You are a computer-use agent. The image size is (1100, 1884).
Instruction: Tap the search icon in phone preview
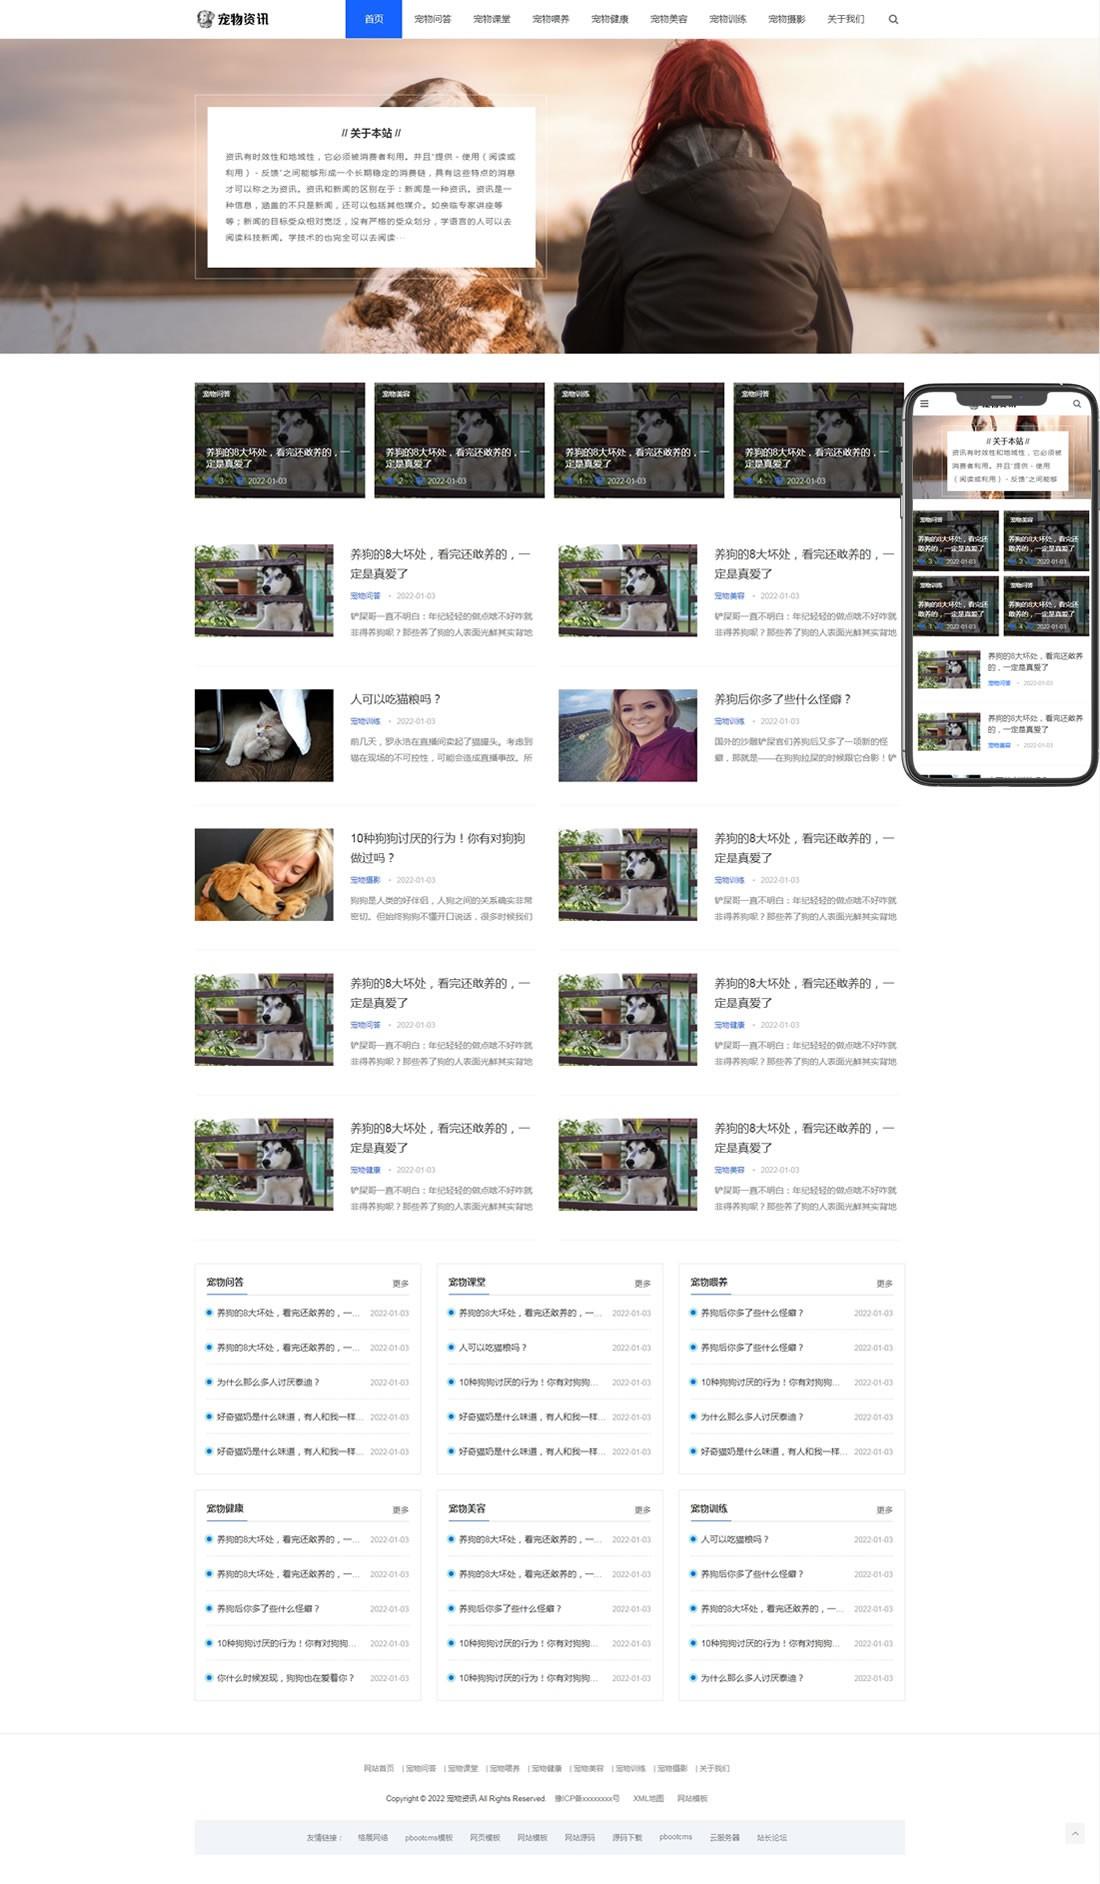pyautogui.click(x=1077, y=404)
